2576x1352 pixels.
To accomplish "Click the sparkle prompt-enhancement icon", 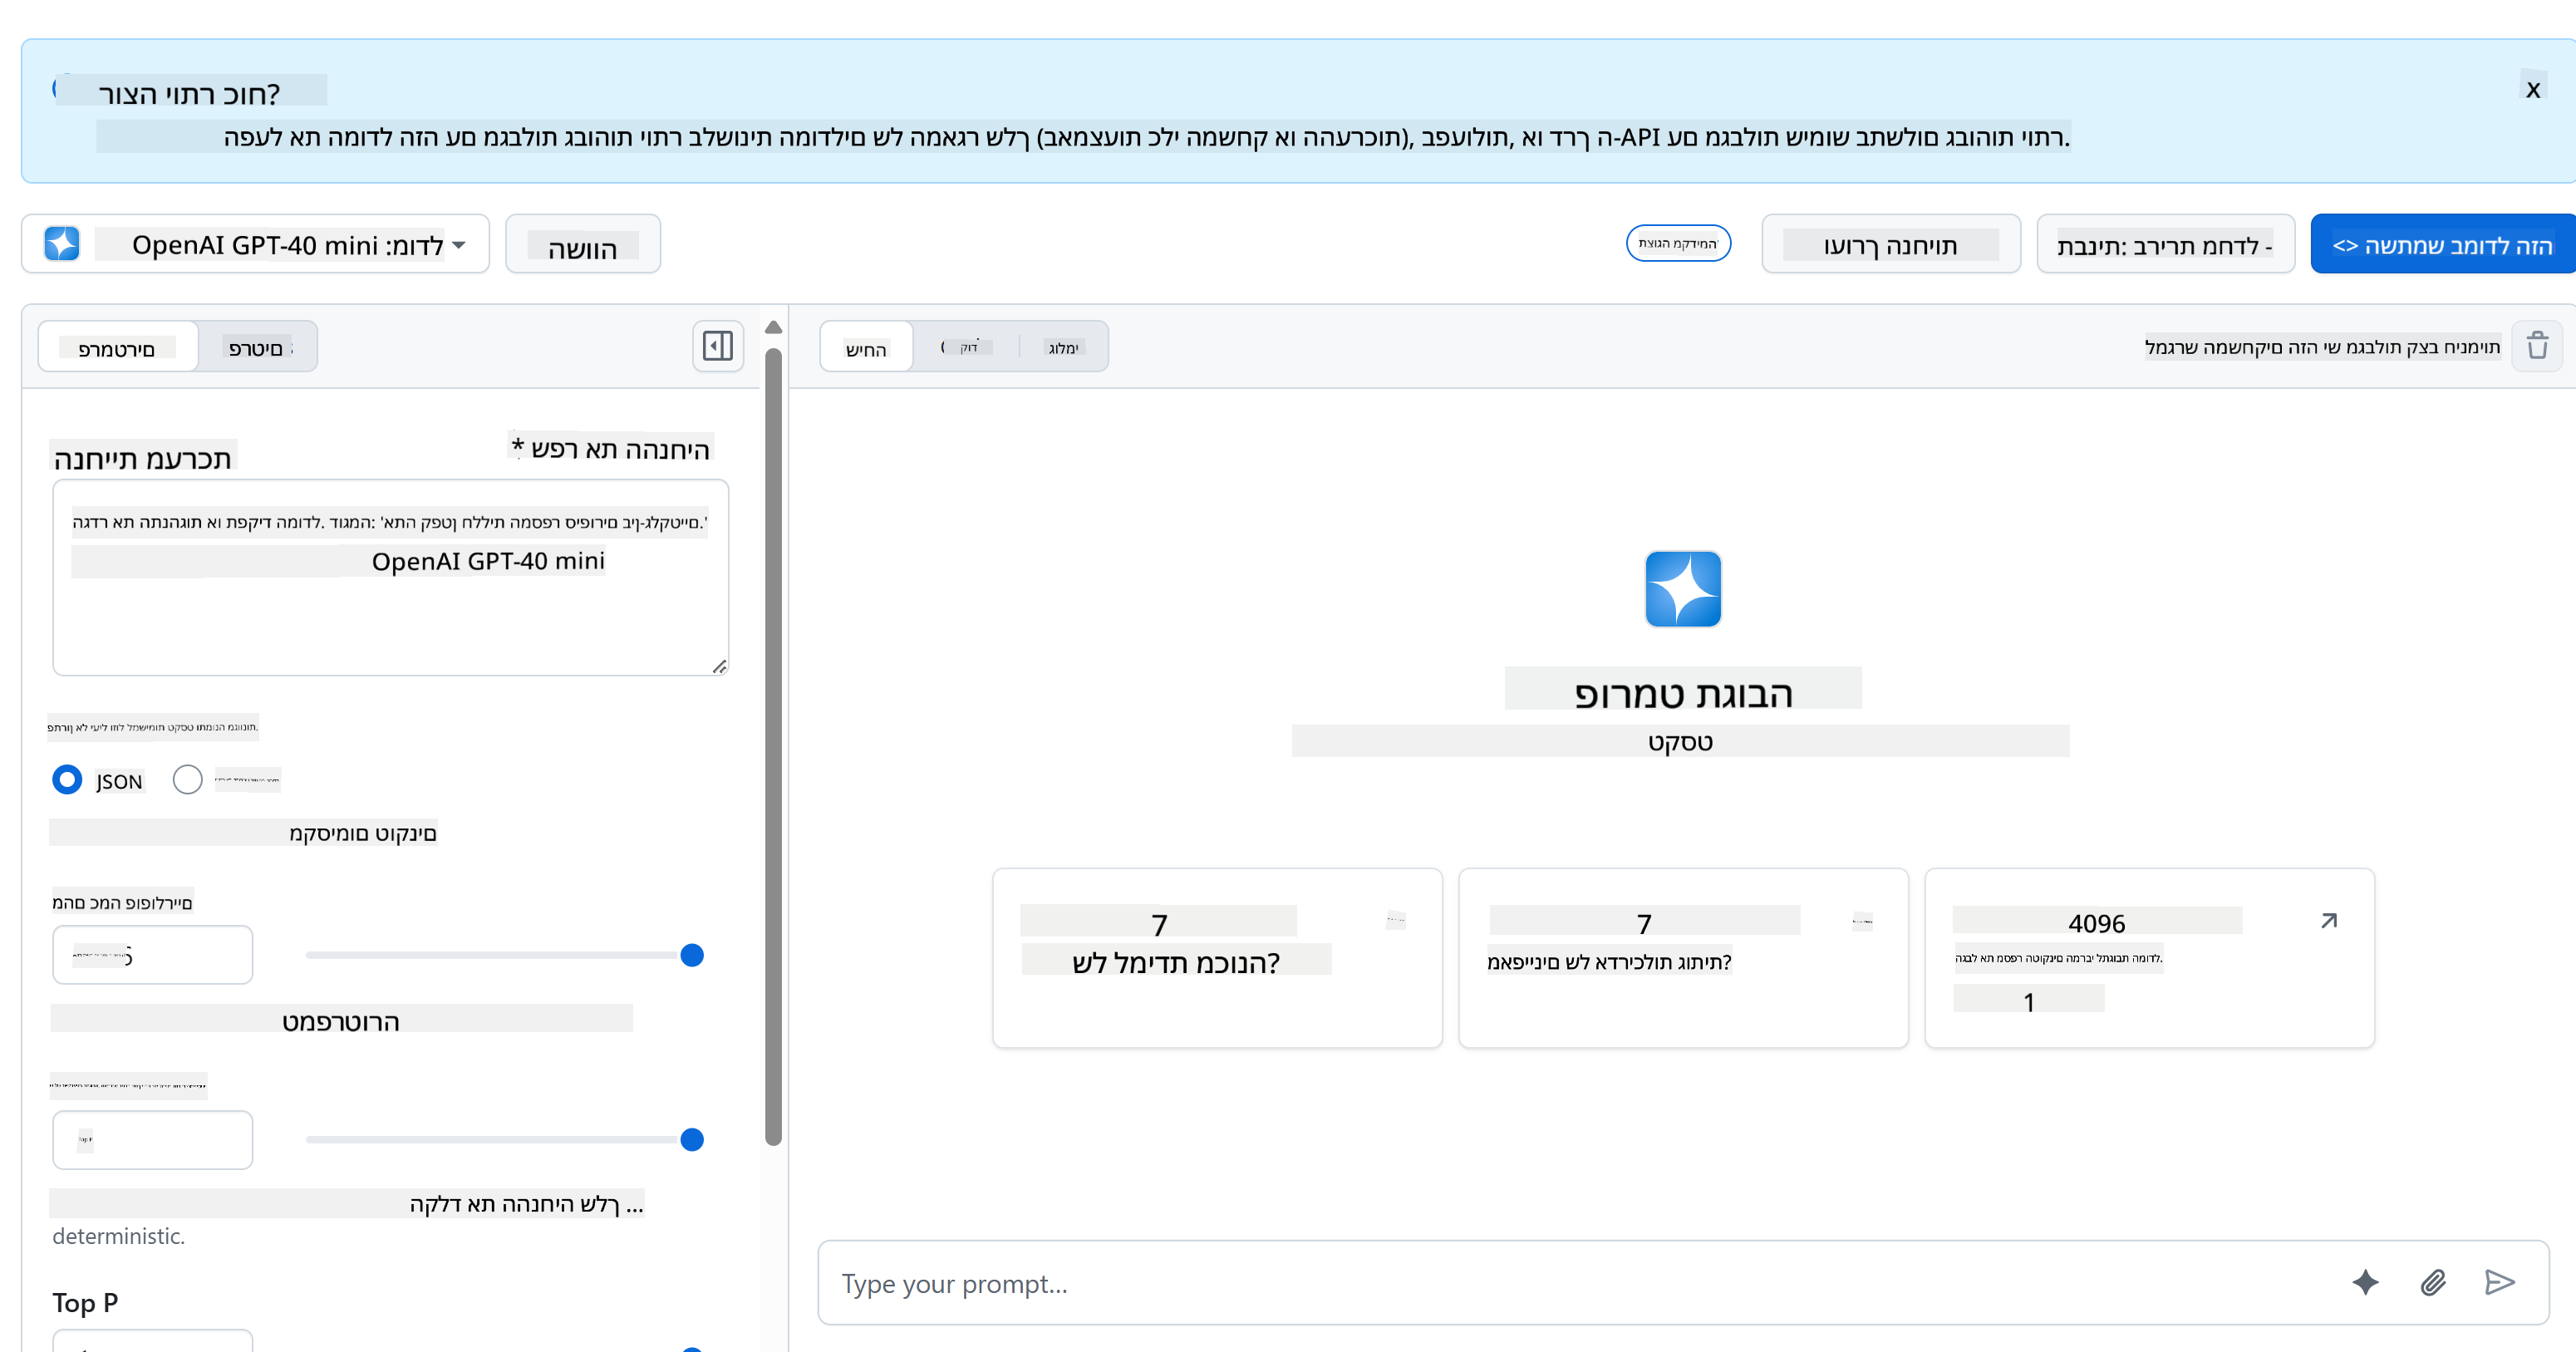I will pyautogui.click(x=2366, y=1283).
